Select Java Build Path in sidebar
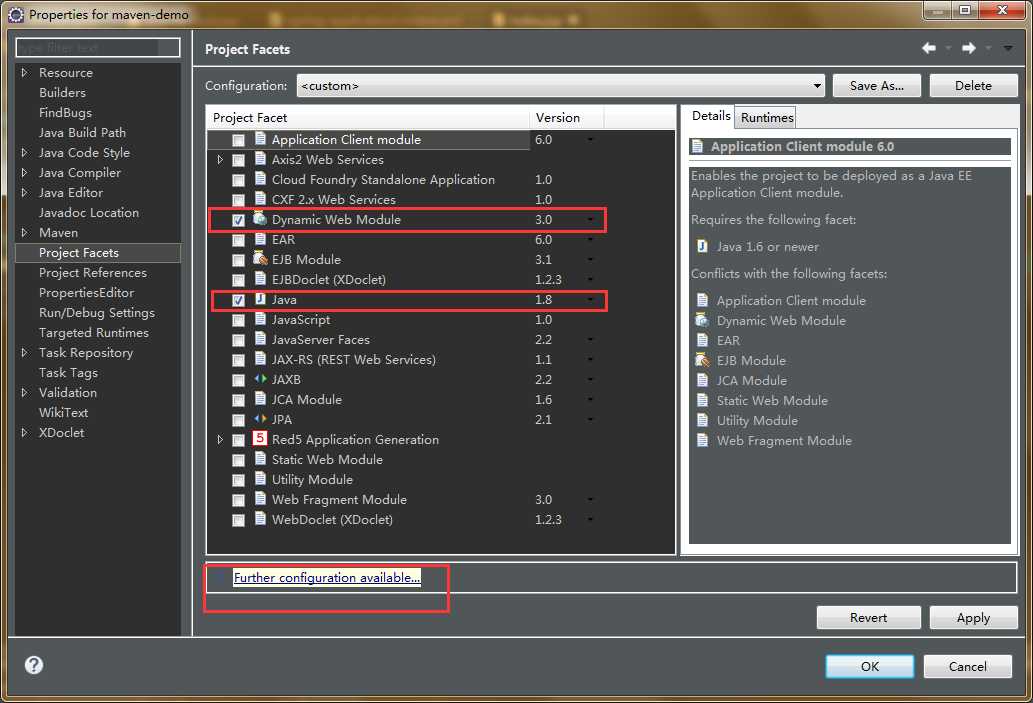1033x703 pixels. click(82, 132)
